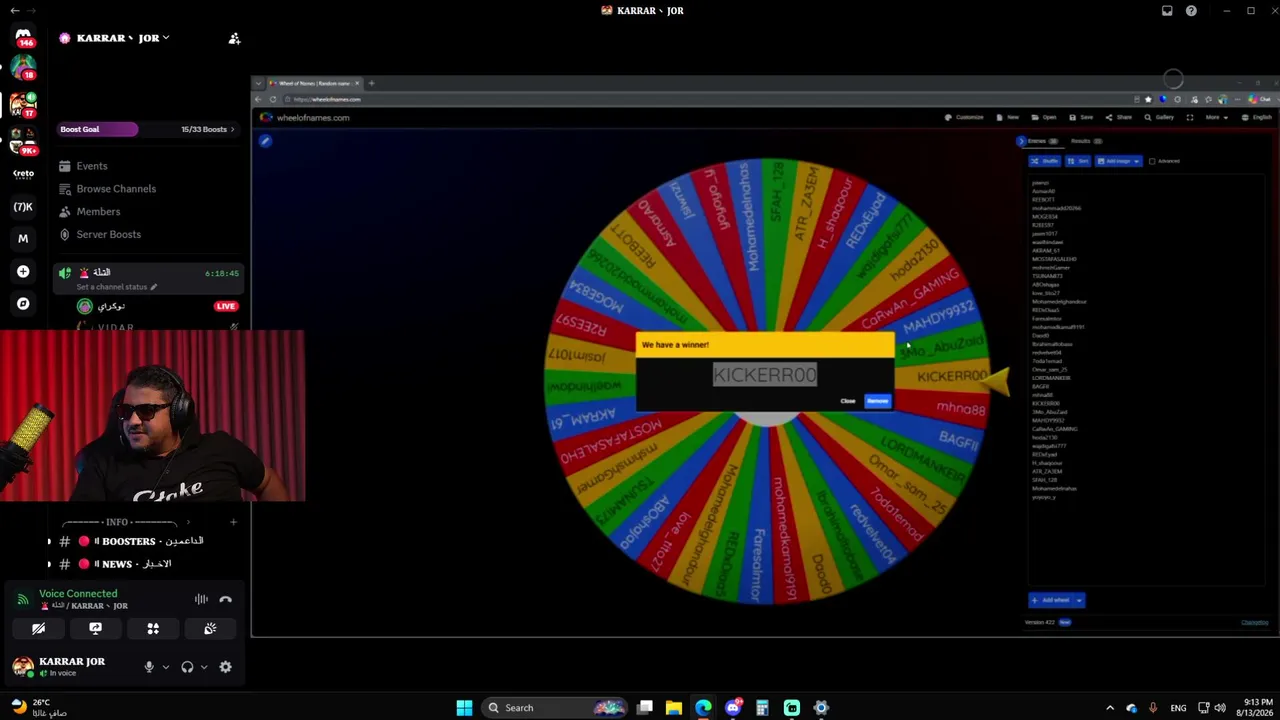The image size is (1280, 720).
Task: Open Microsoft Edge from the taskbar
Action: point(703,708)
